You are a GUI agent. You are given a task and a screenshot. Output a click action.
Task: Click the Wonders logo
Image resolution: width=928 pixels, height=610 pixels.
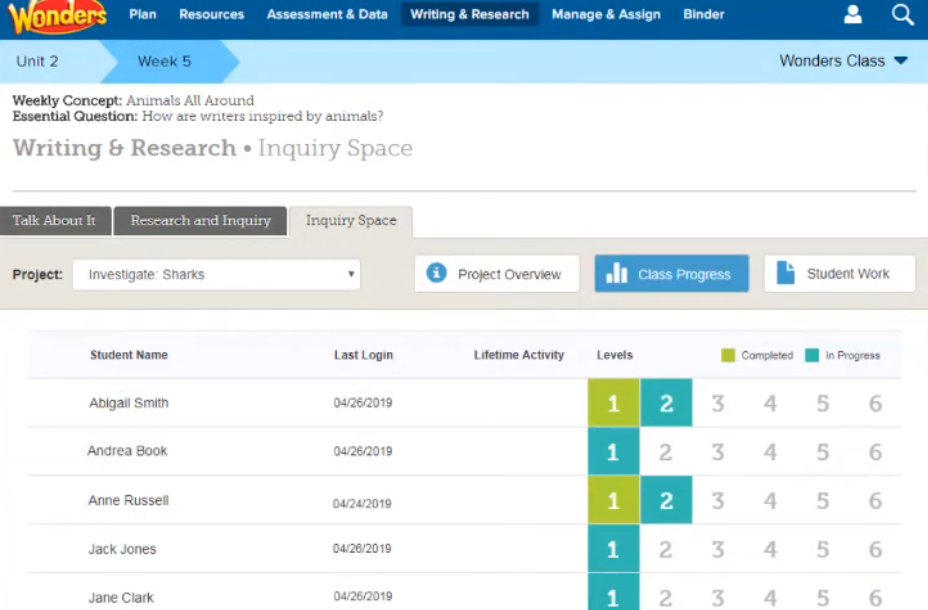56,15
